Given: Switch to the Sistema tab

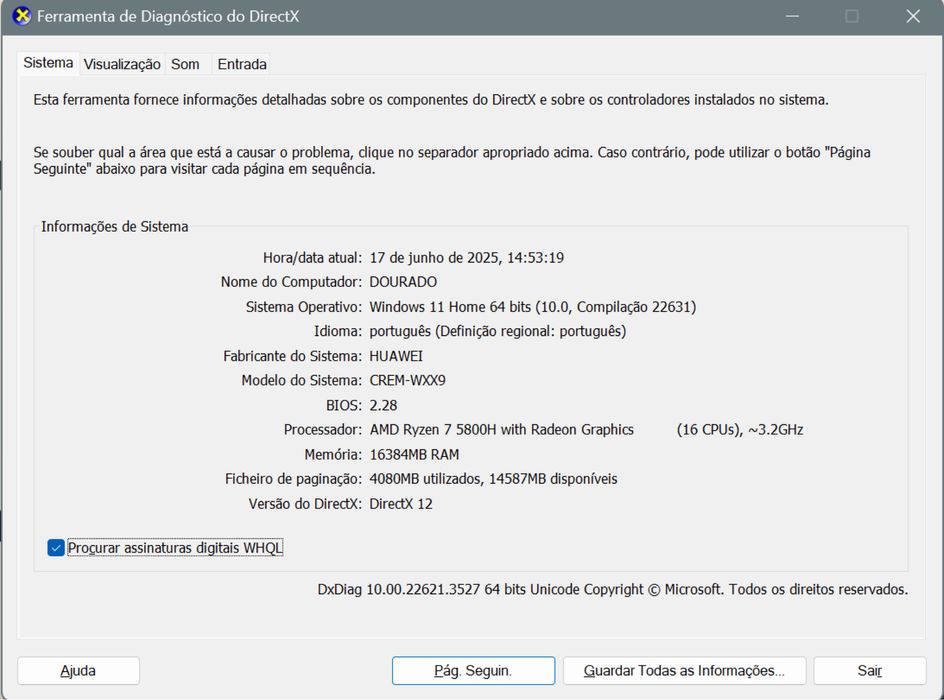Looking at the screenshot, I should (x=48, y=63).
